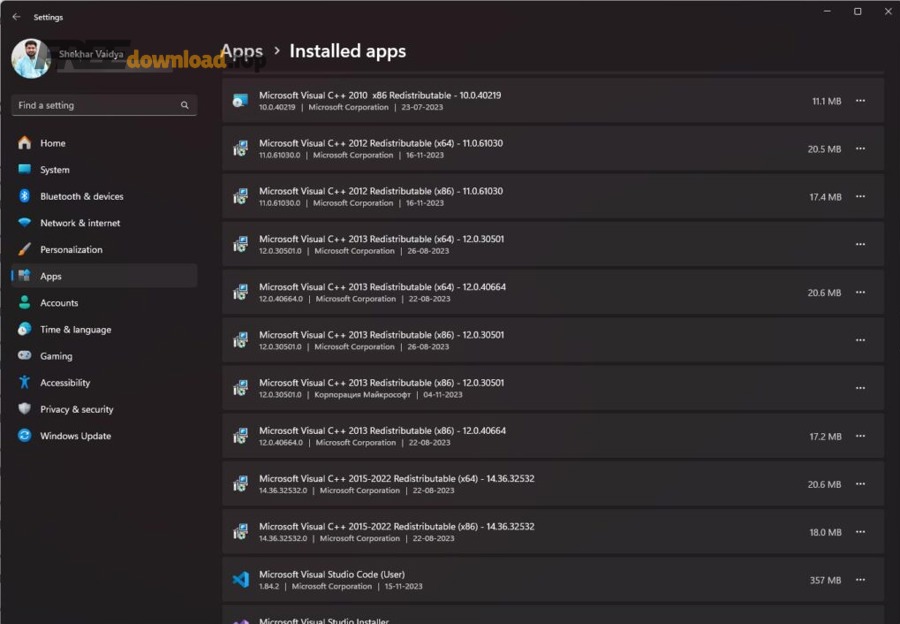The width and height of the screenshot is (900, 624).
Task: Click the Accounts person icon
Action: 24,303
